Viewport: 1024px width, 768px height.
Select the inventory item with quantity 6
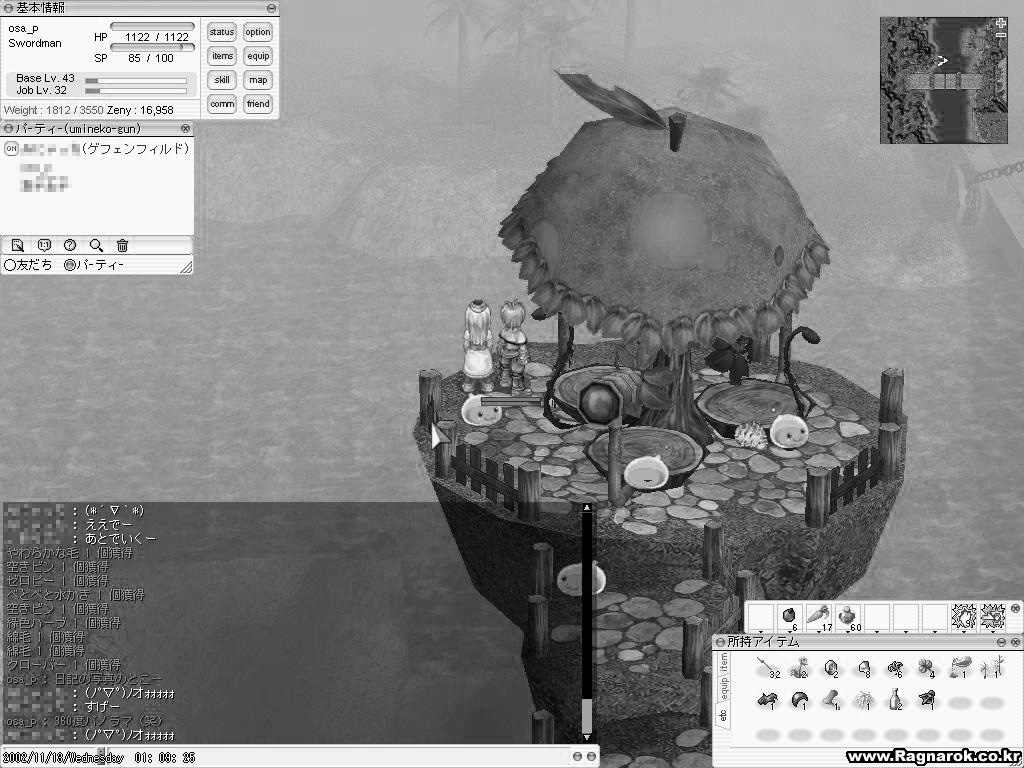point(895,668)
